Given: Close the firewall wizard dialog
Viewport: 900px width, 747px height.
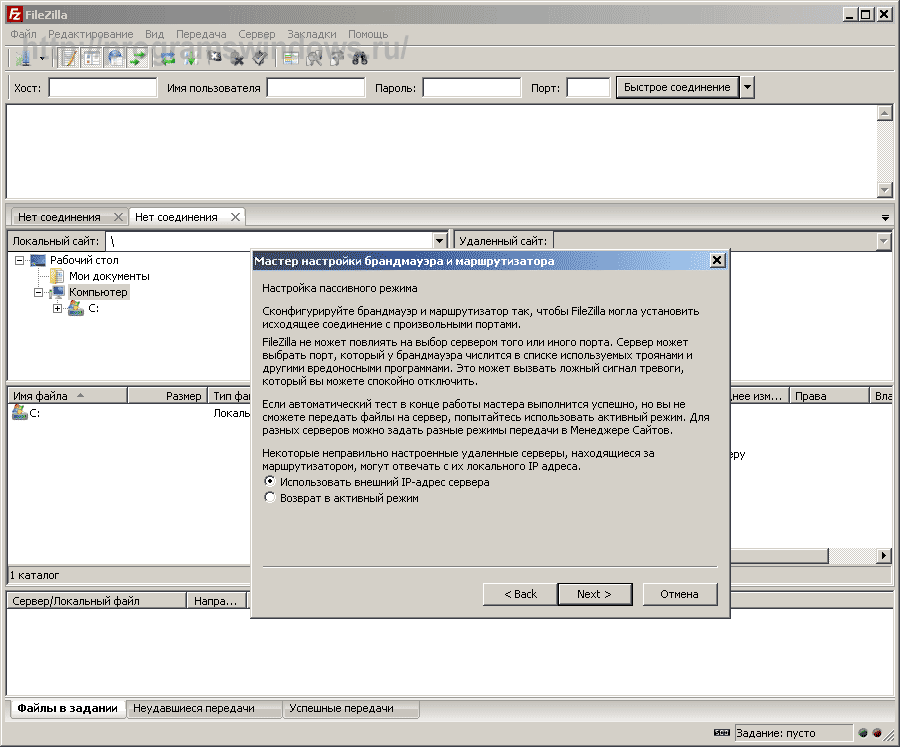Looking at the screenshot, I should pyautogui.click(x=717, y=261).
